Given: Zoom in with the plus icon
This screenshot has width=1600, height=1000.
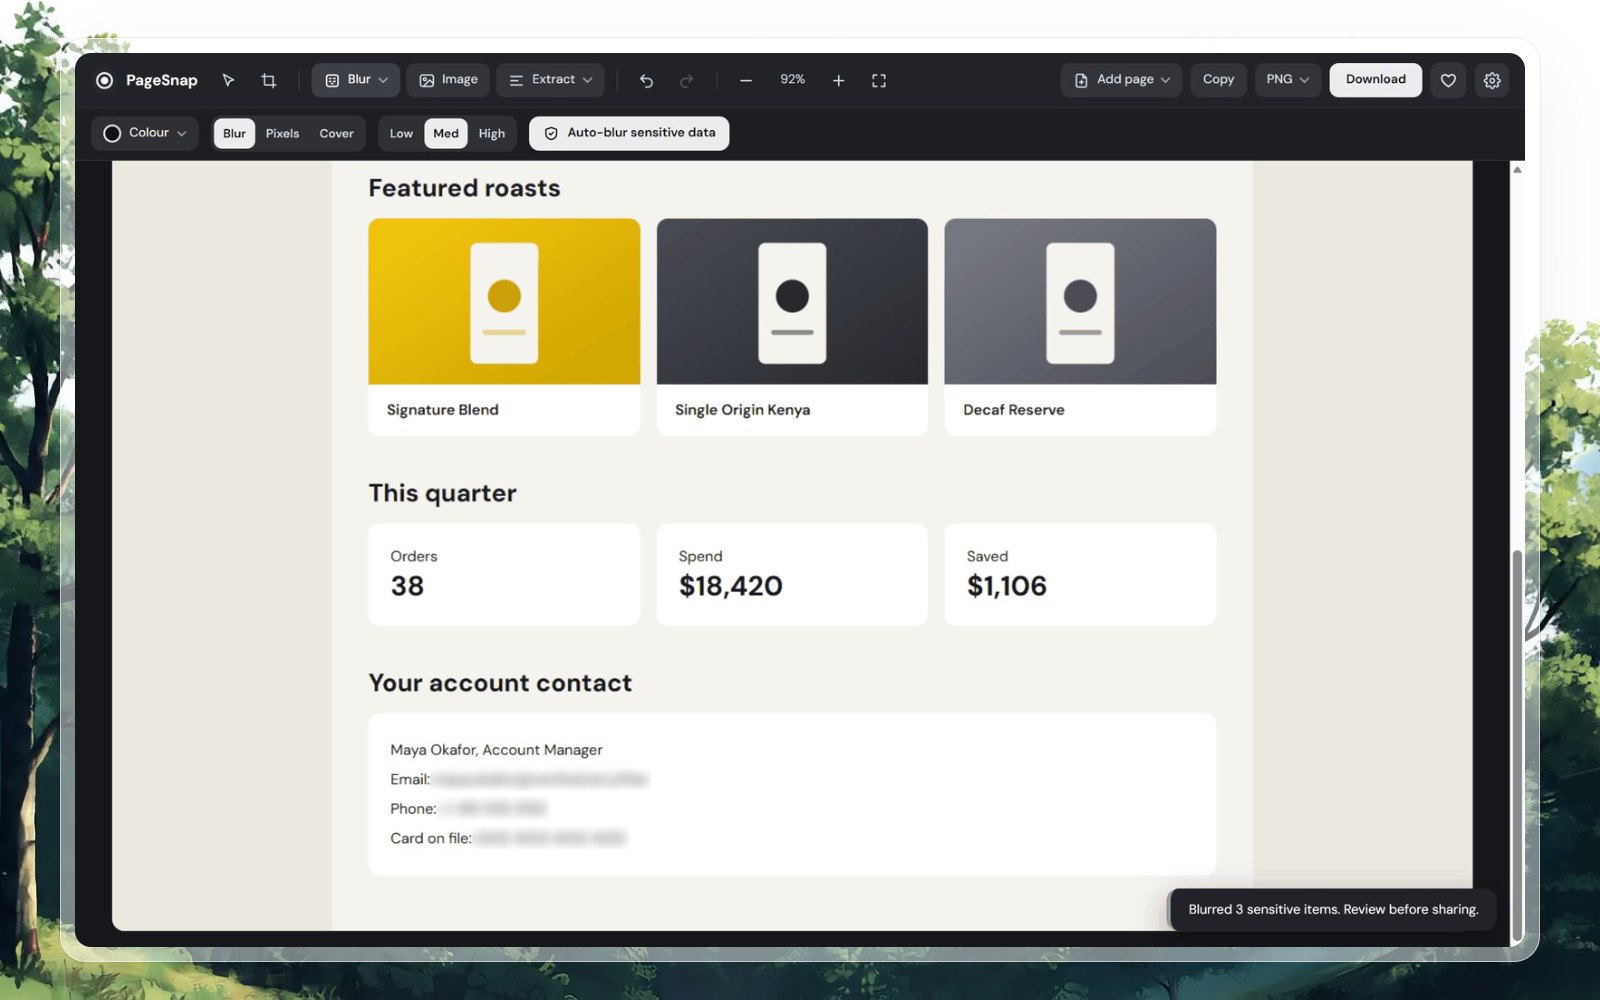Looking at the screenshot, I should pos(838,80).
